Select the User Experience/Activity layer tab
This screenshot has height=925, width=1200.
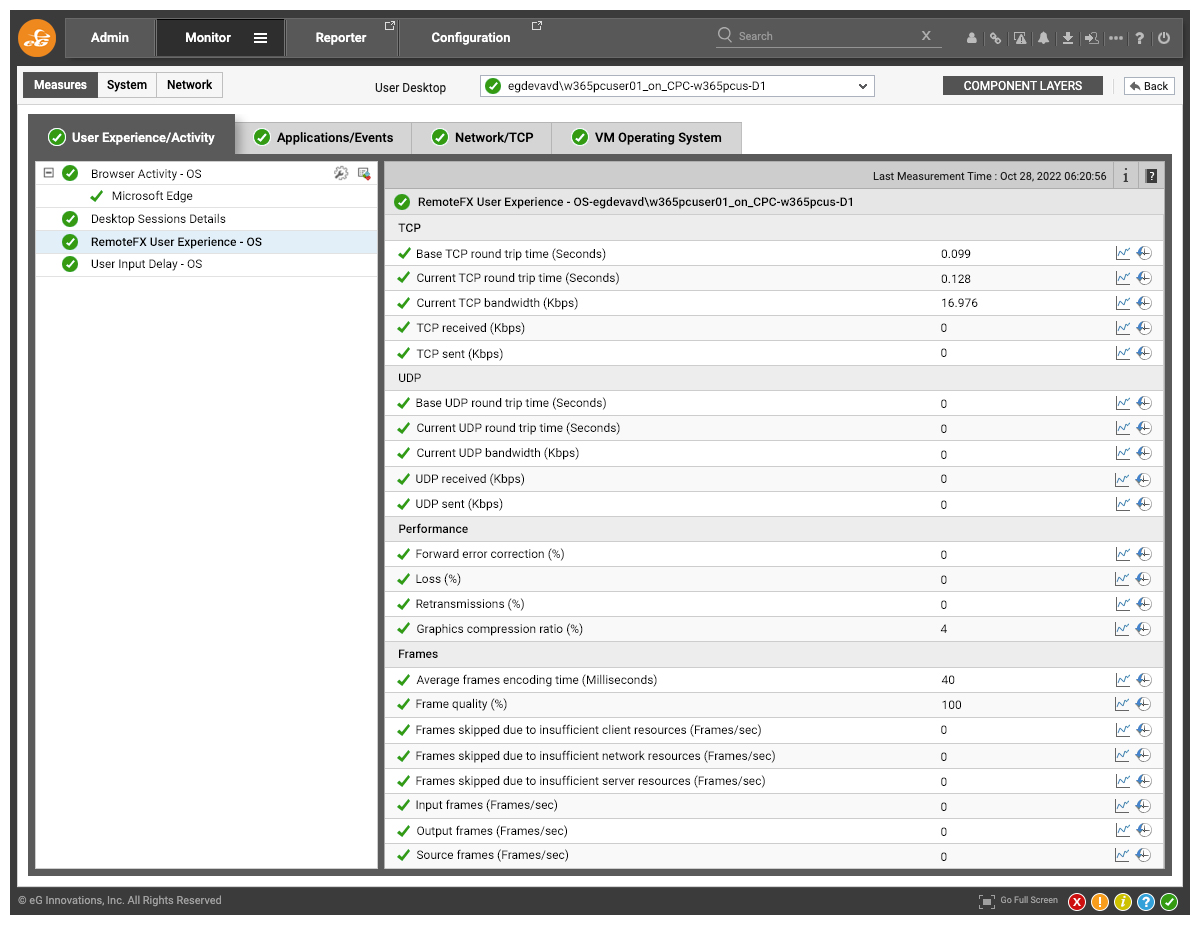click(131, 137)
